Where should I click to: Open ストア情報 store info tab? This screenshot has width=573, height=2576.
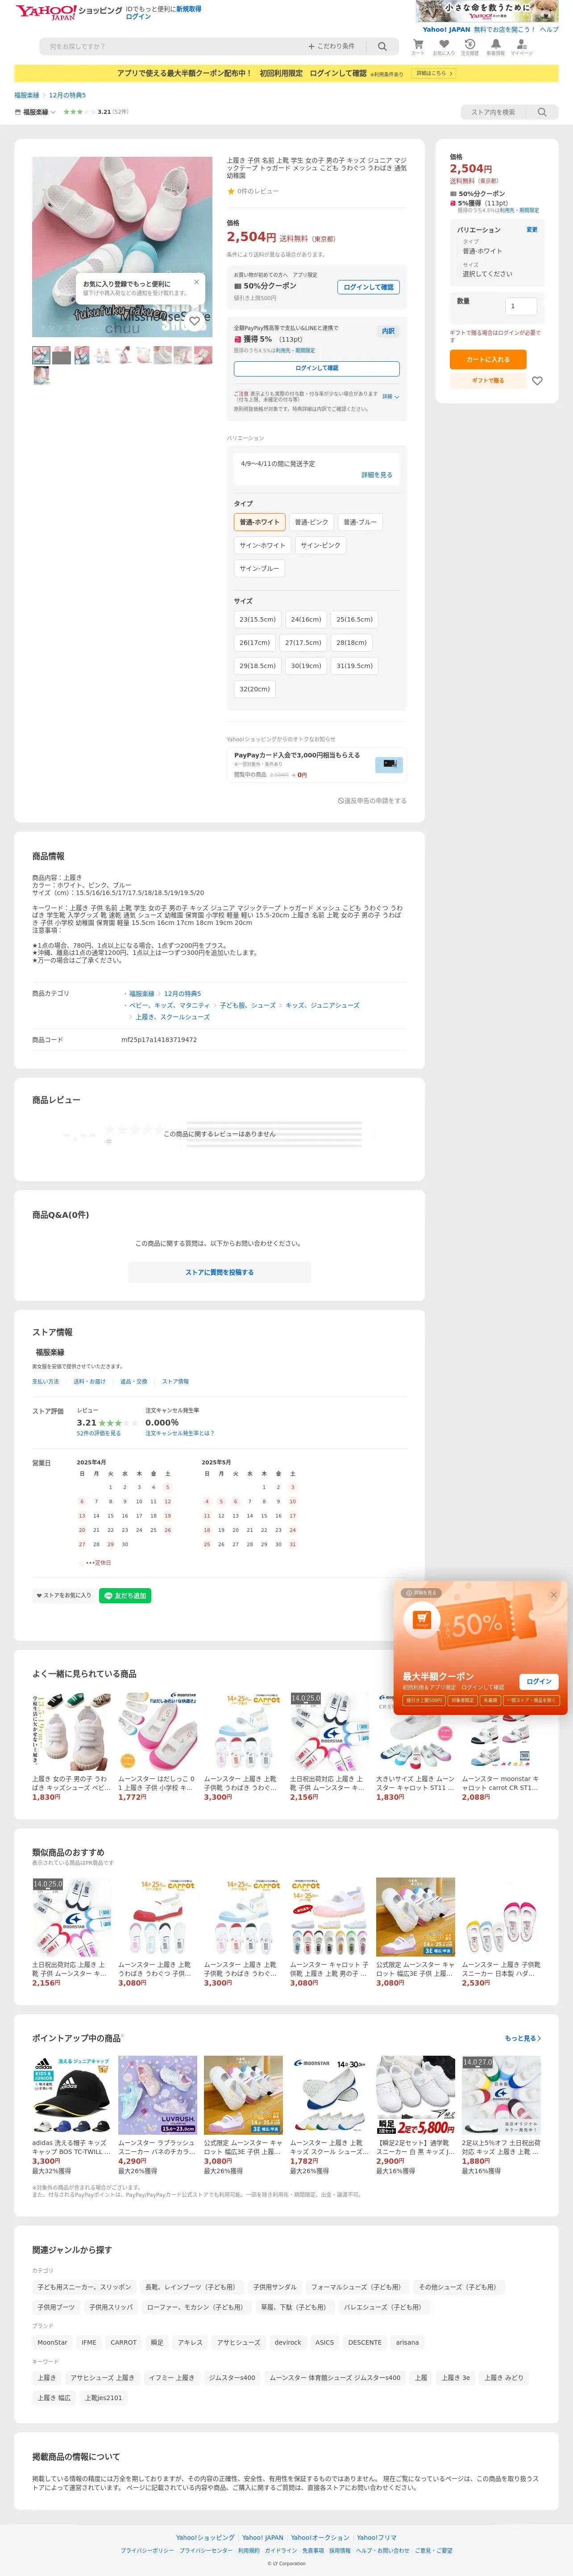[x=175, y=1381]
